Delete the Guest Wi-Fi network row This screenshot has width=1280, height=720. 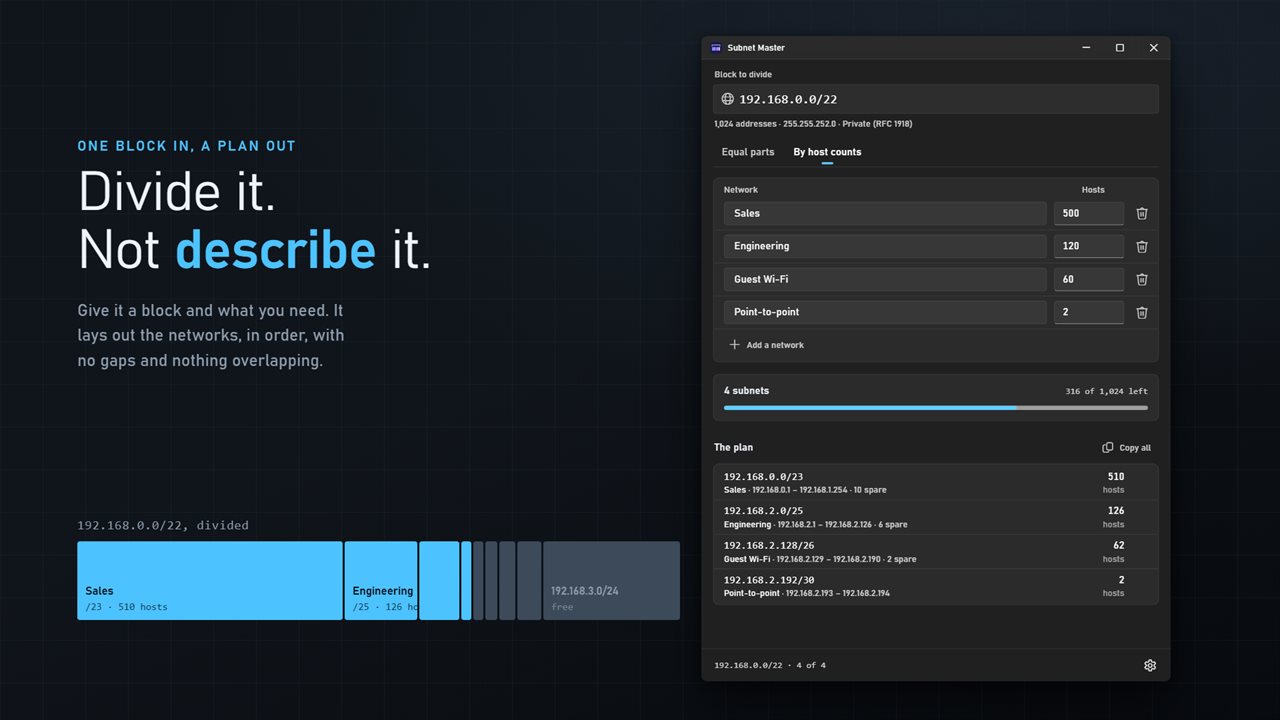[1142, 279]
